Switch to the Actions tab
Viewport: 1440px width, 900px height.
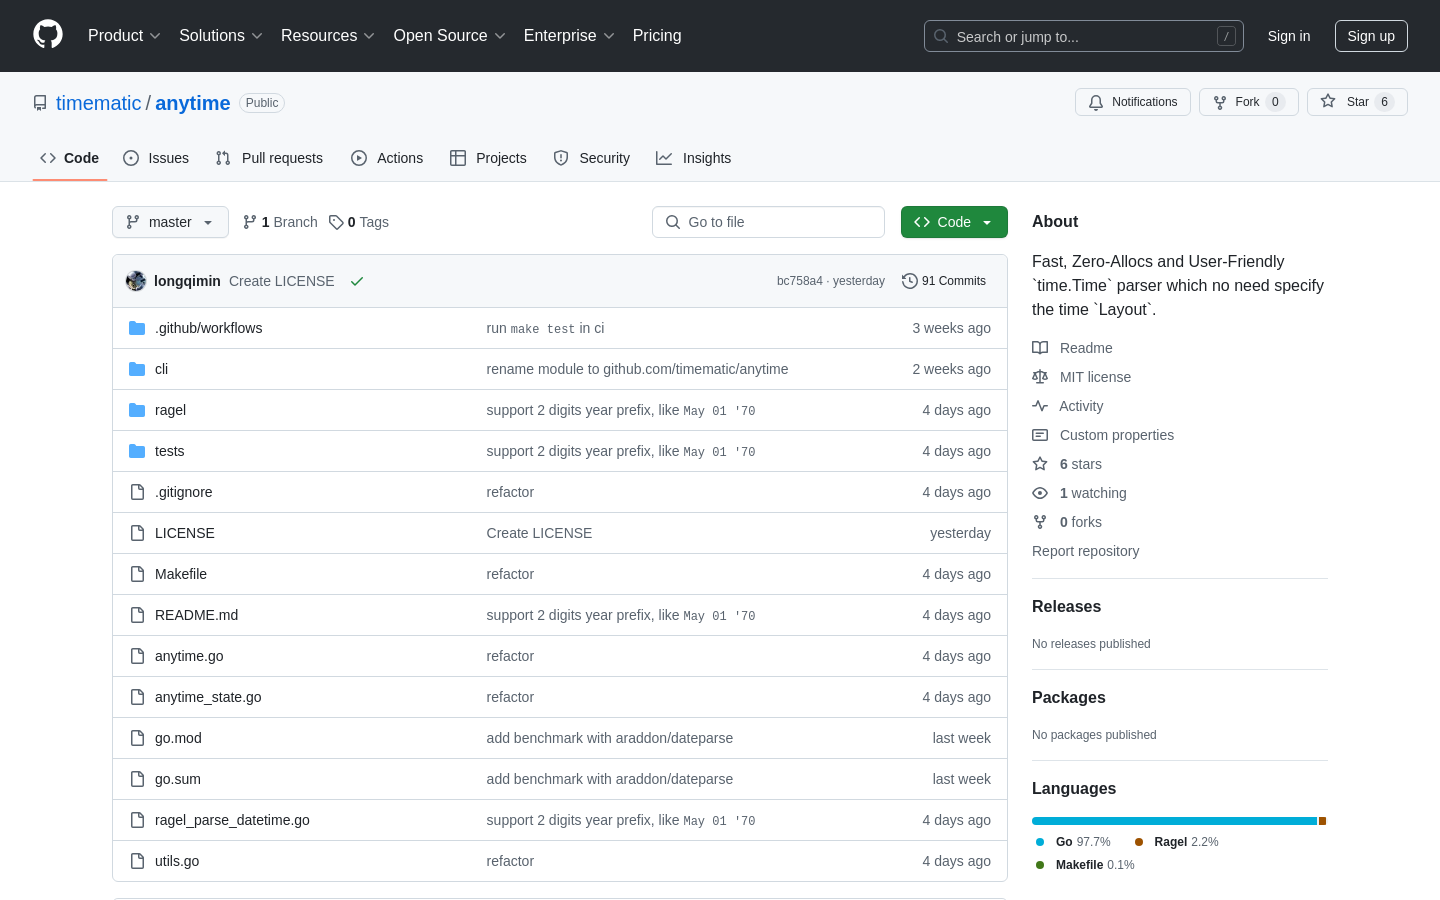(x=387, y=158)
